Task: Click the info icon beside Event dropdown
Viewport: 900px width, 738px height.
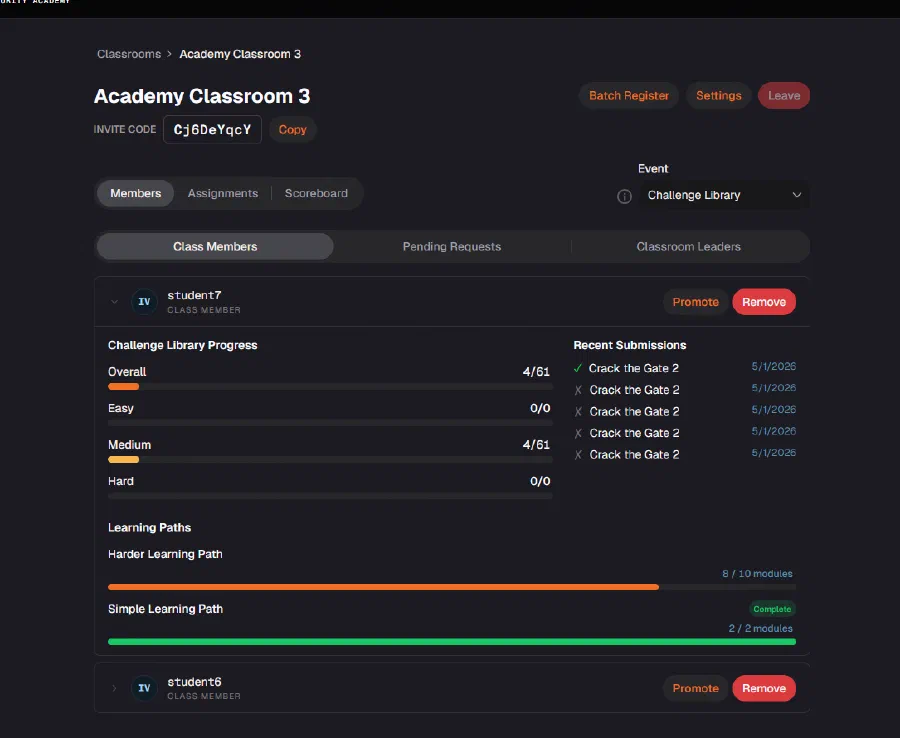Action: click(624, 196)
